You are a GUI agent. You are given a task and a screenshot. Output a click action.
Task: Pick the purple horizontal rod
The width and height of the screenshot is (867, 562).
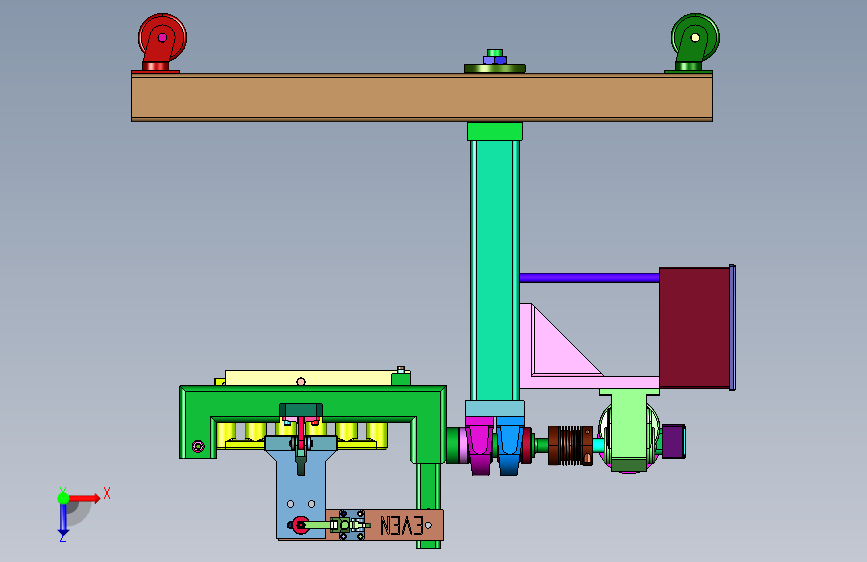click(x=589, y=278)
